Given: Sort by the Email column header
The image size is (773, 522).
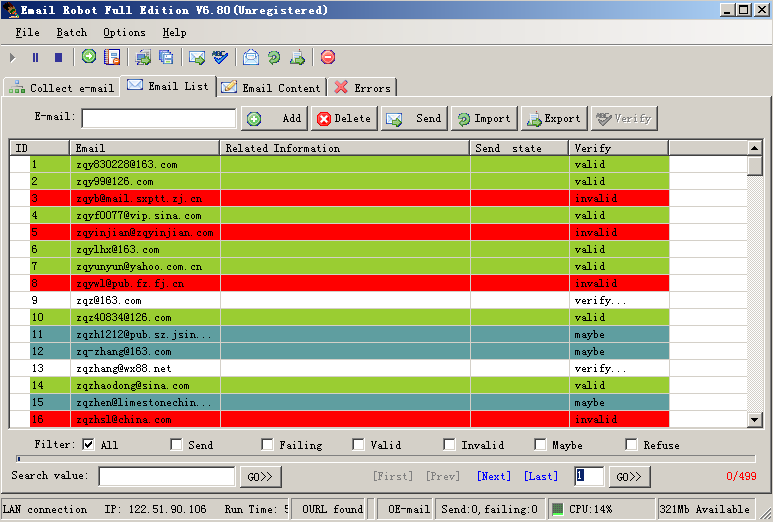Looking at the screenshot, I should pyautogui.click(x=144, y=148).
